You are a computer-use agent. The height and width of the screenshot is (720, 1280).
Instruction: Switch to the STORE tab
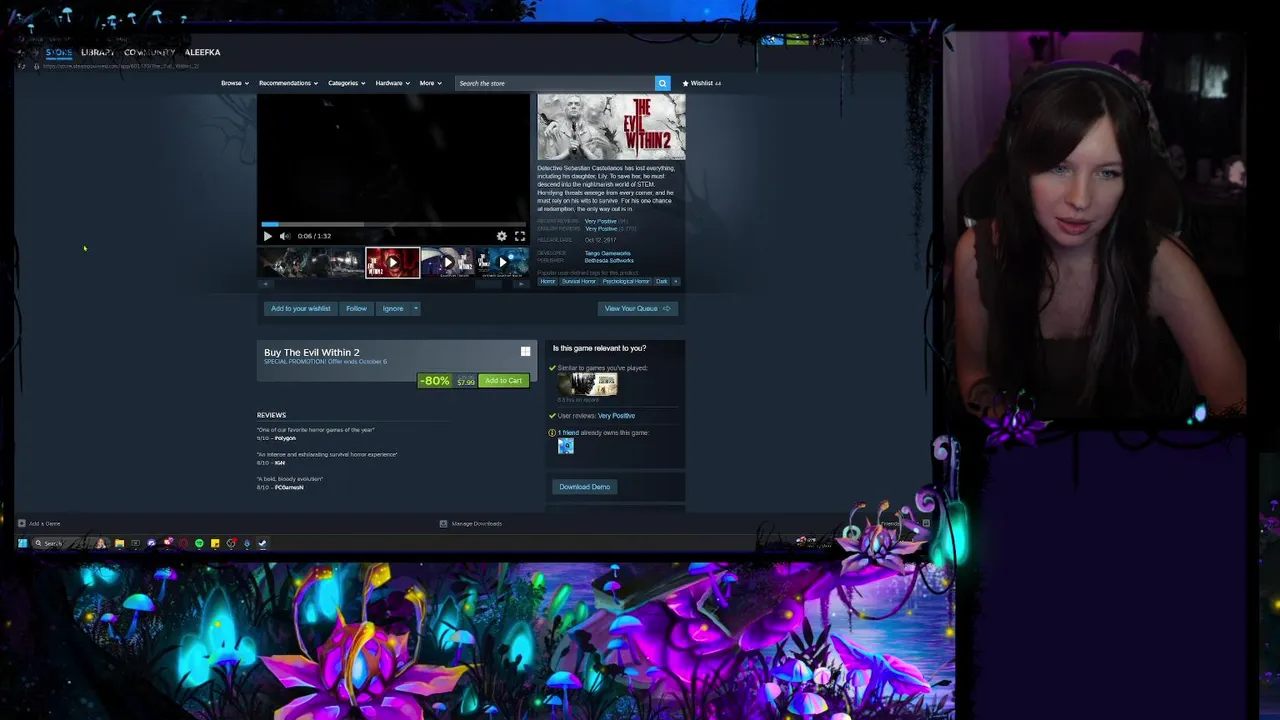tap(58, 52)
